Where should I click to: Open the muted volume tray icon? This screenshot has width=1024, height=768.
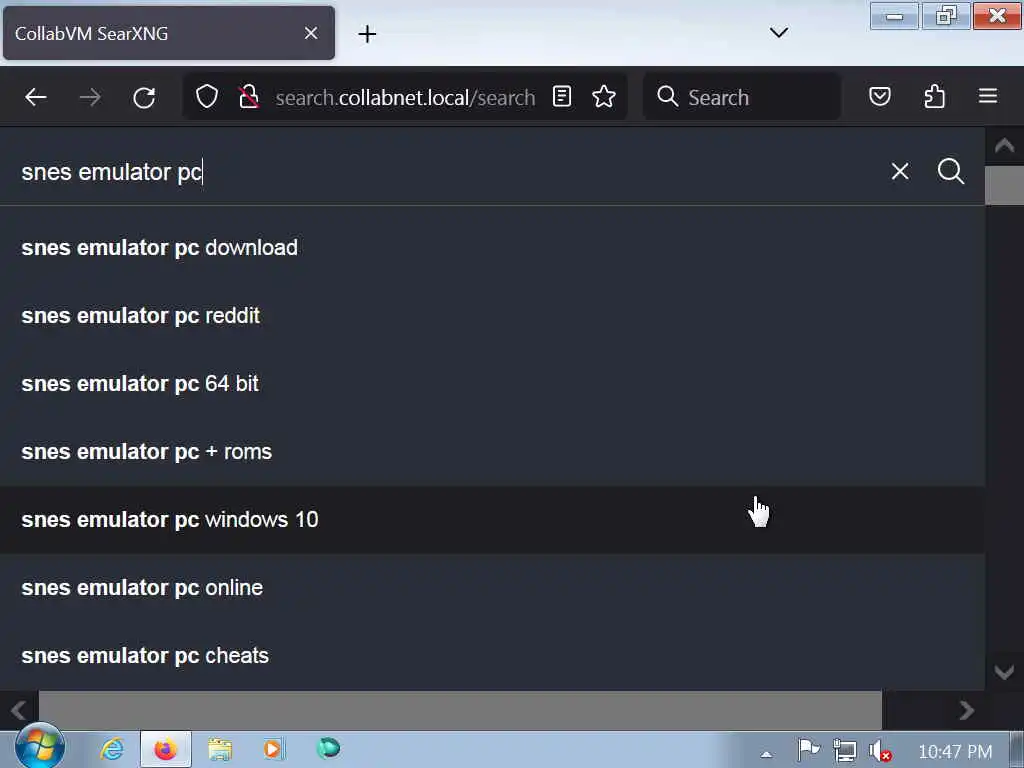880,751
